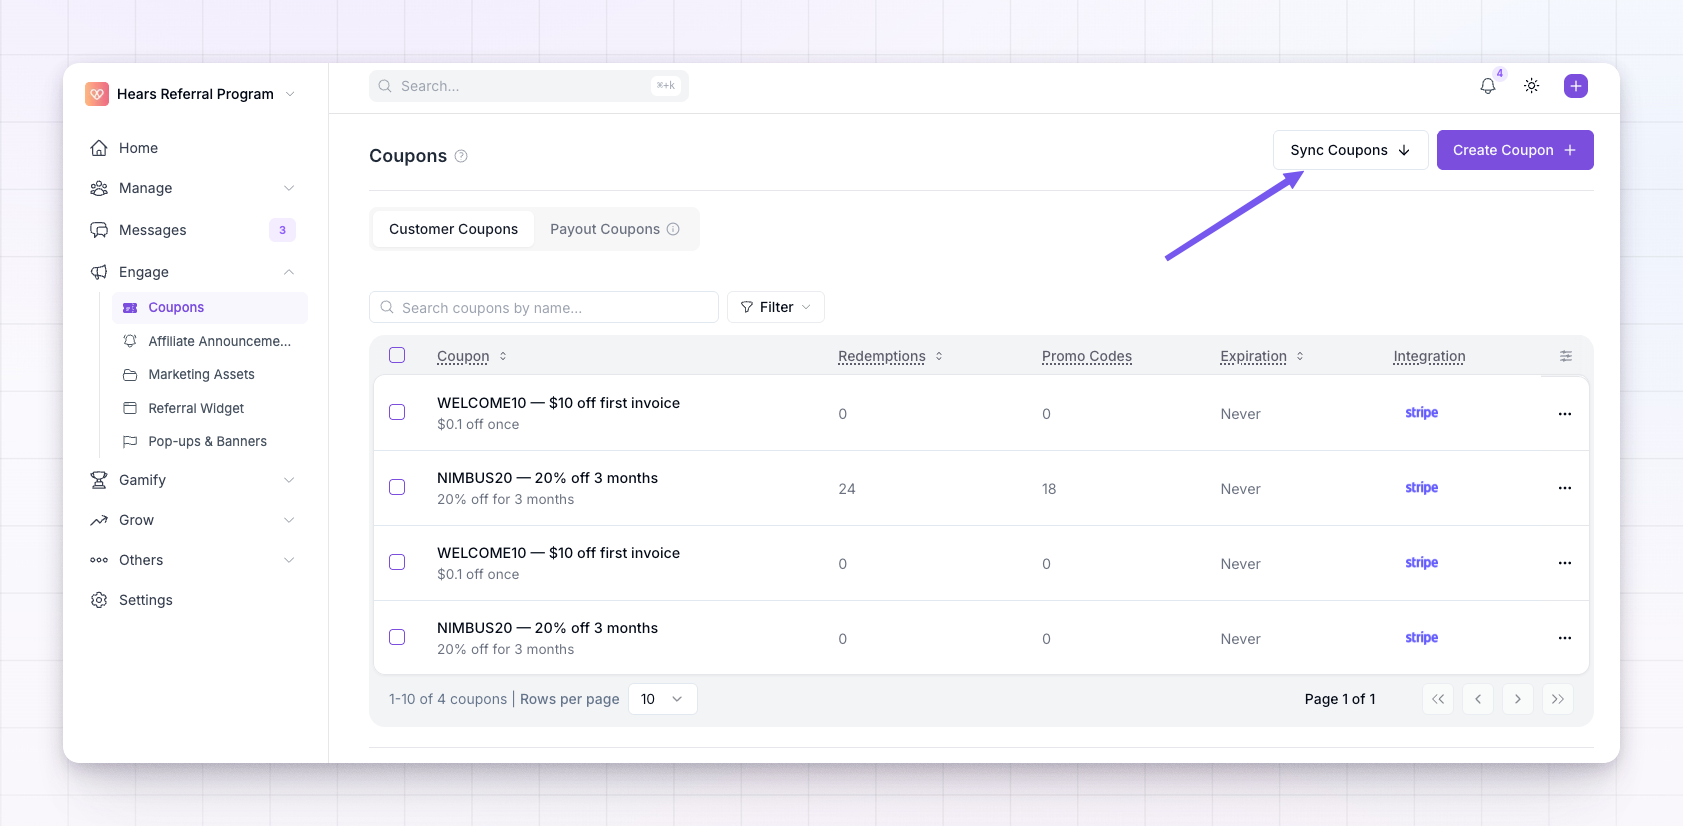Focus the global Search field
Screen dimensions: 1683x826
[529, 86]
